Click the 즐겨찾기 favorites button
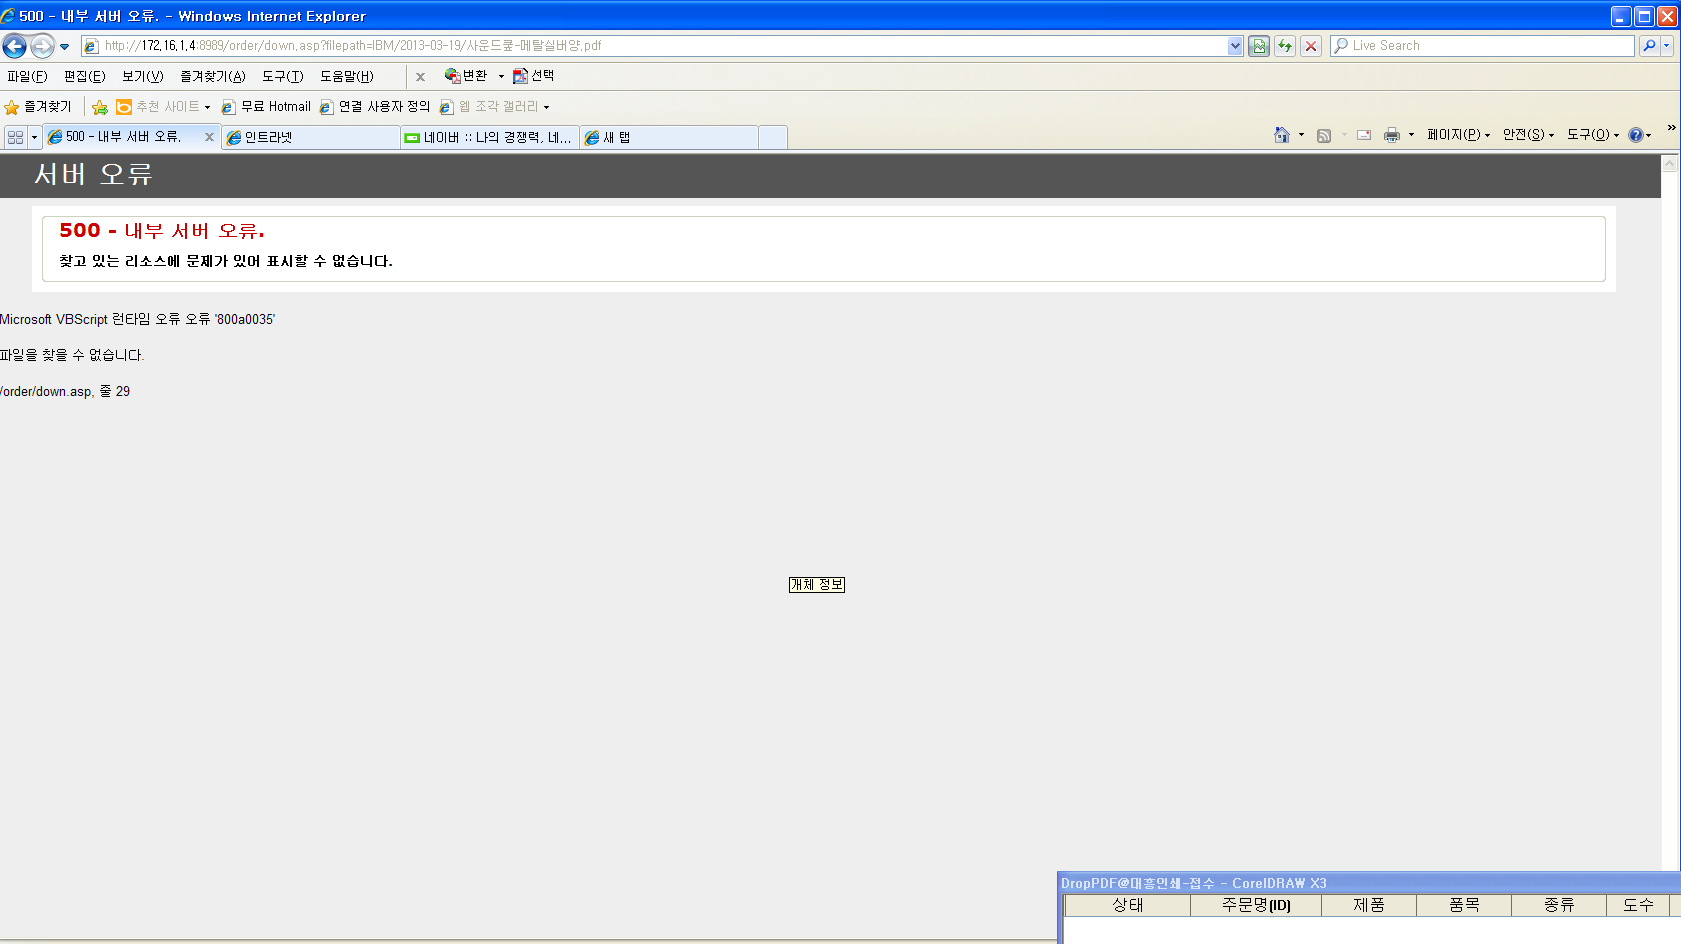The height and width of the screenshot is (944, 1681). point(38,107)
